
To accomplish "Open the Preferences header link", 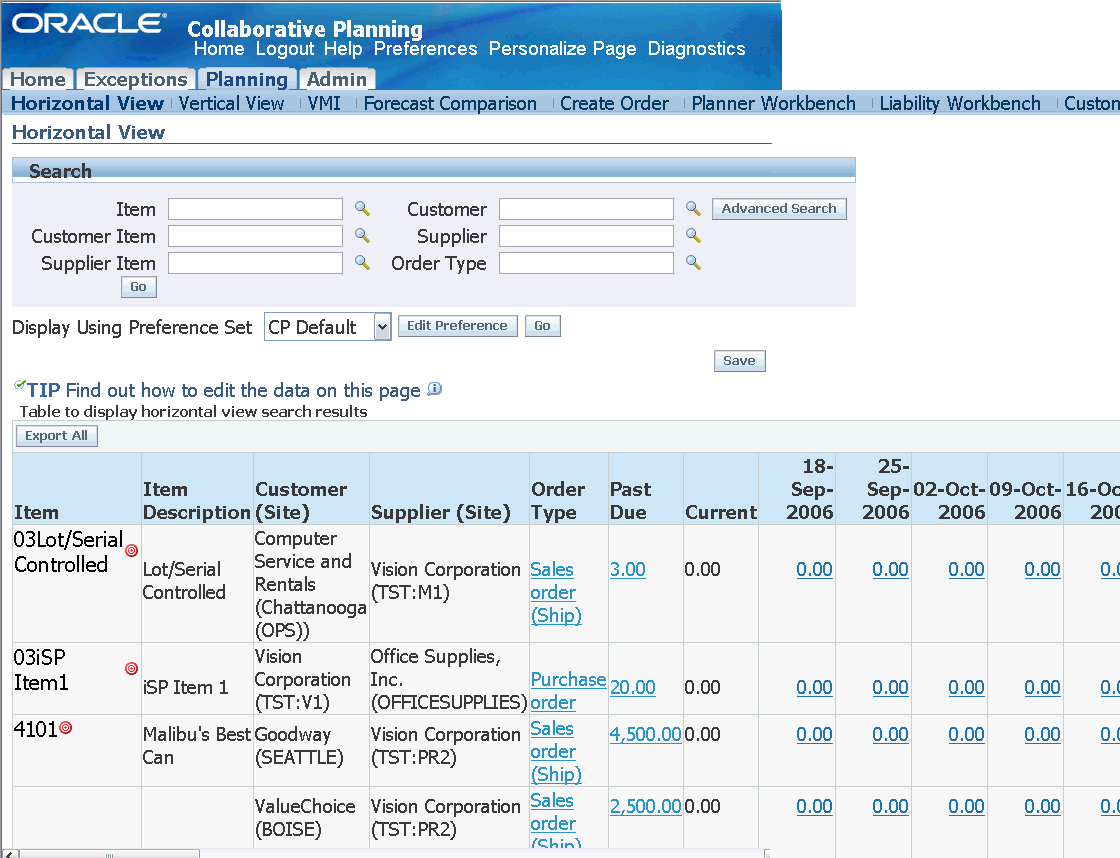I will click(x=426, y=49).
